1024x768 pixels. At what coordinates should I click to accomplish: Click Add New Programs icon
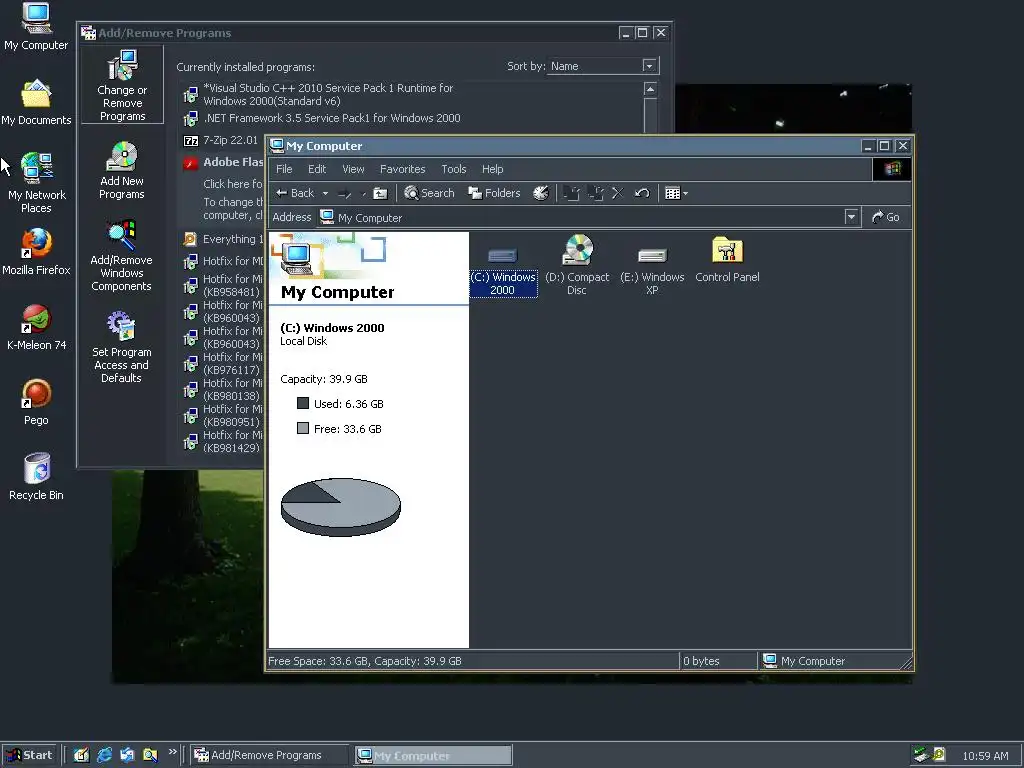(121, 171)
